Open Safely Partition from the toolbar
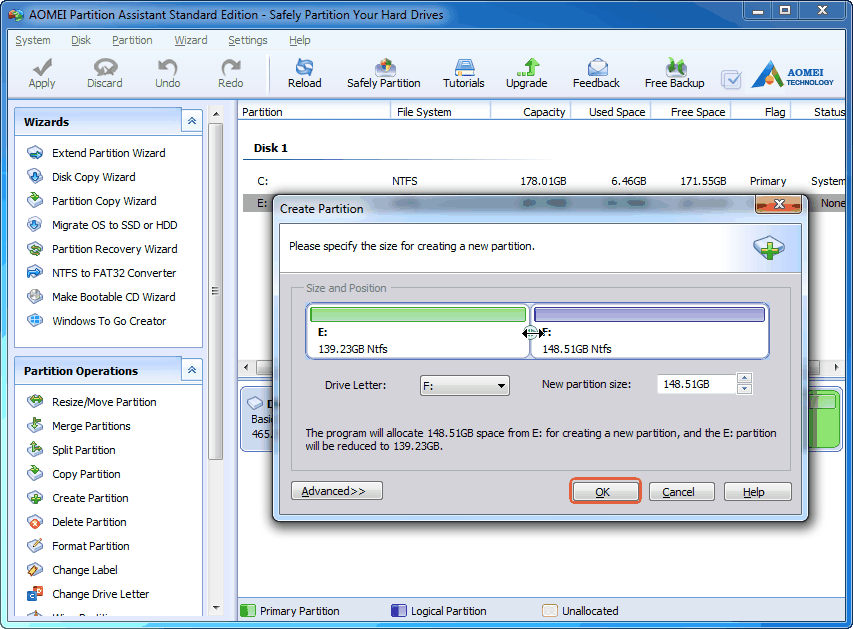Screen dimensions: 853x629 384,73
